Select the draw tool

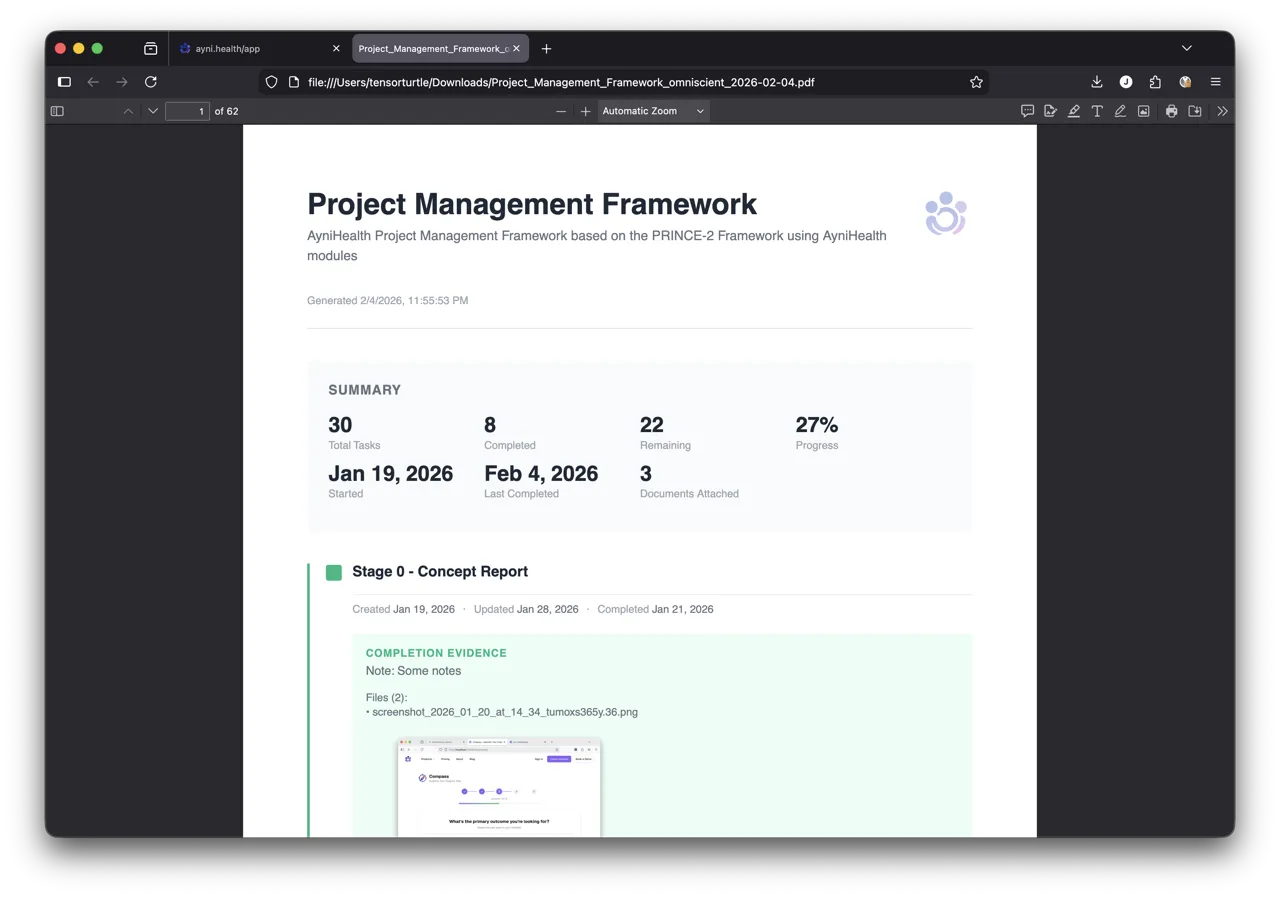[1120, 111]
